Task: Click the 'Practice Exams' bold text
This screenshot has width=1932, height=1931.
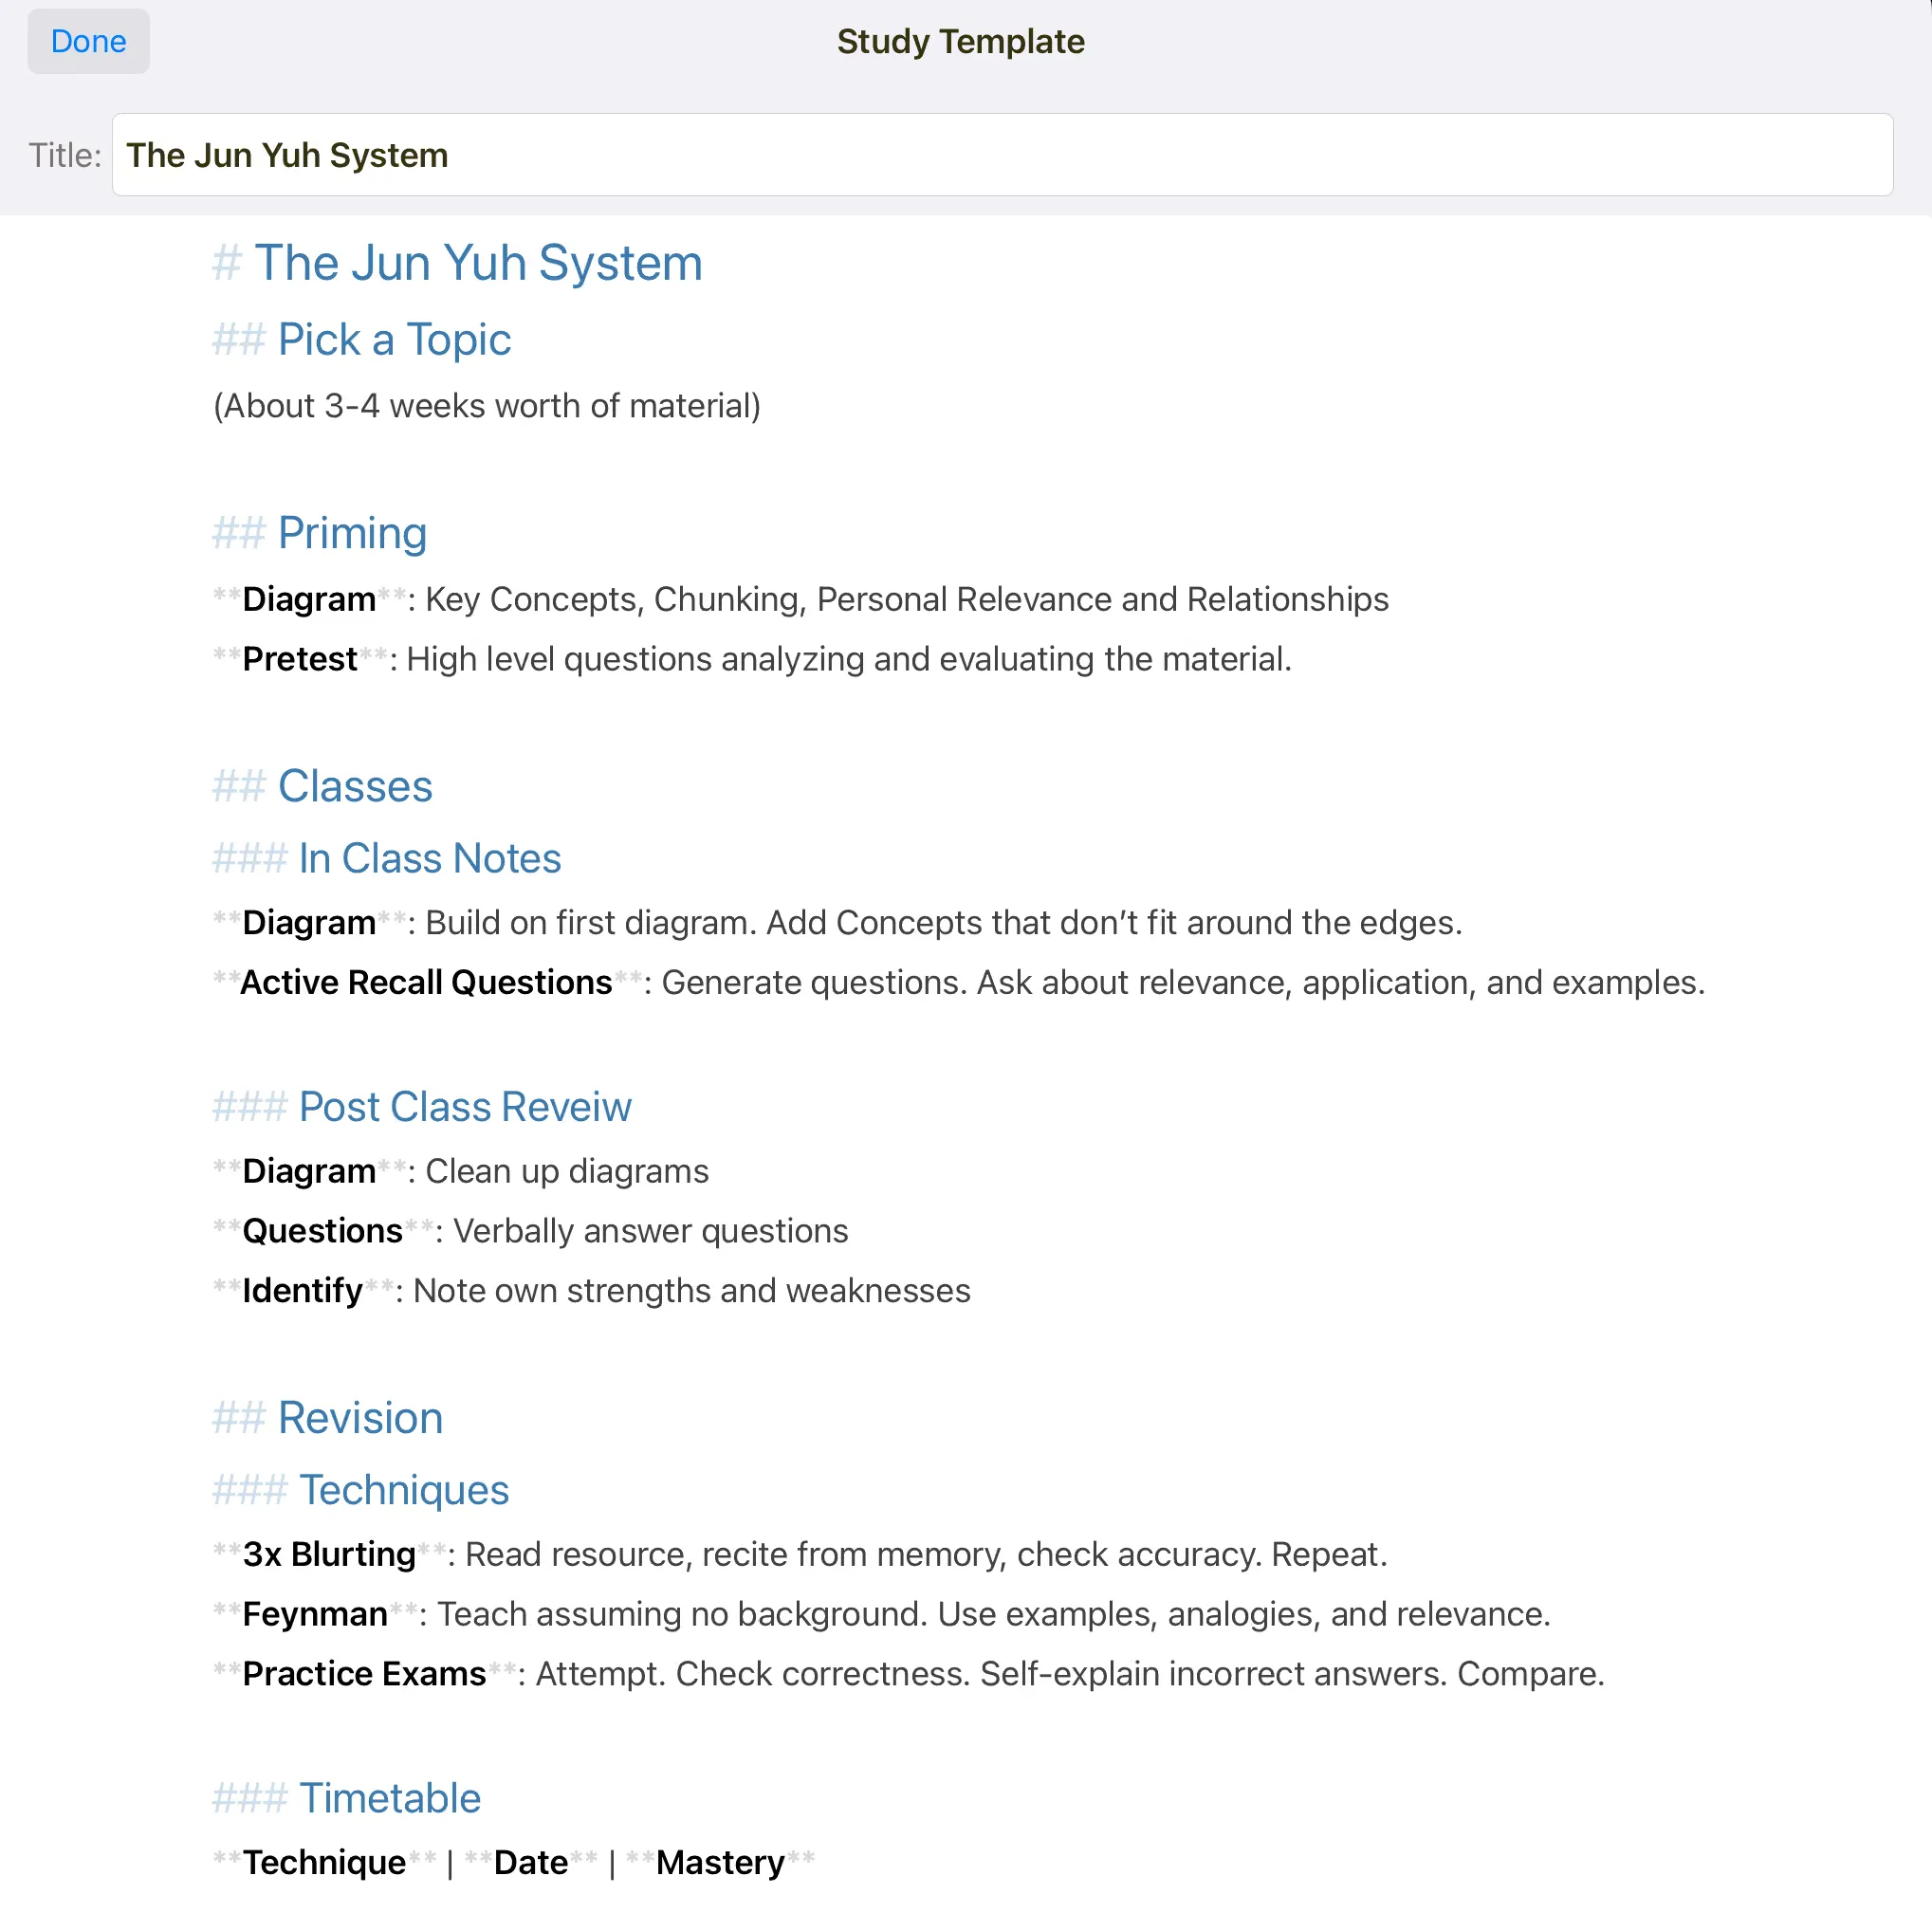Action: (x=364, y=1674)
